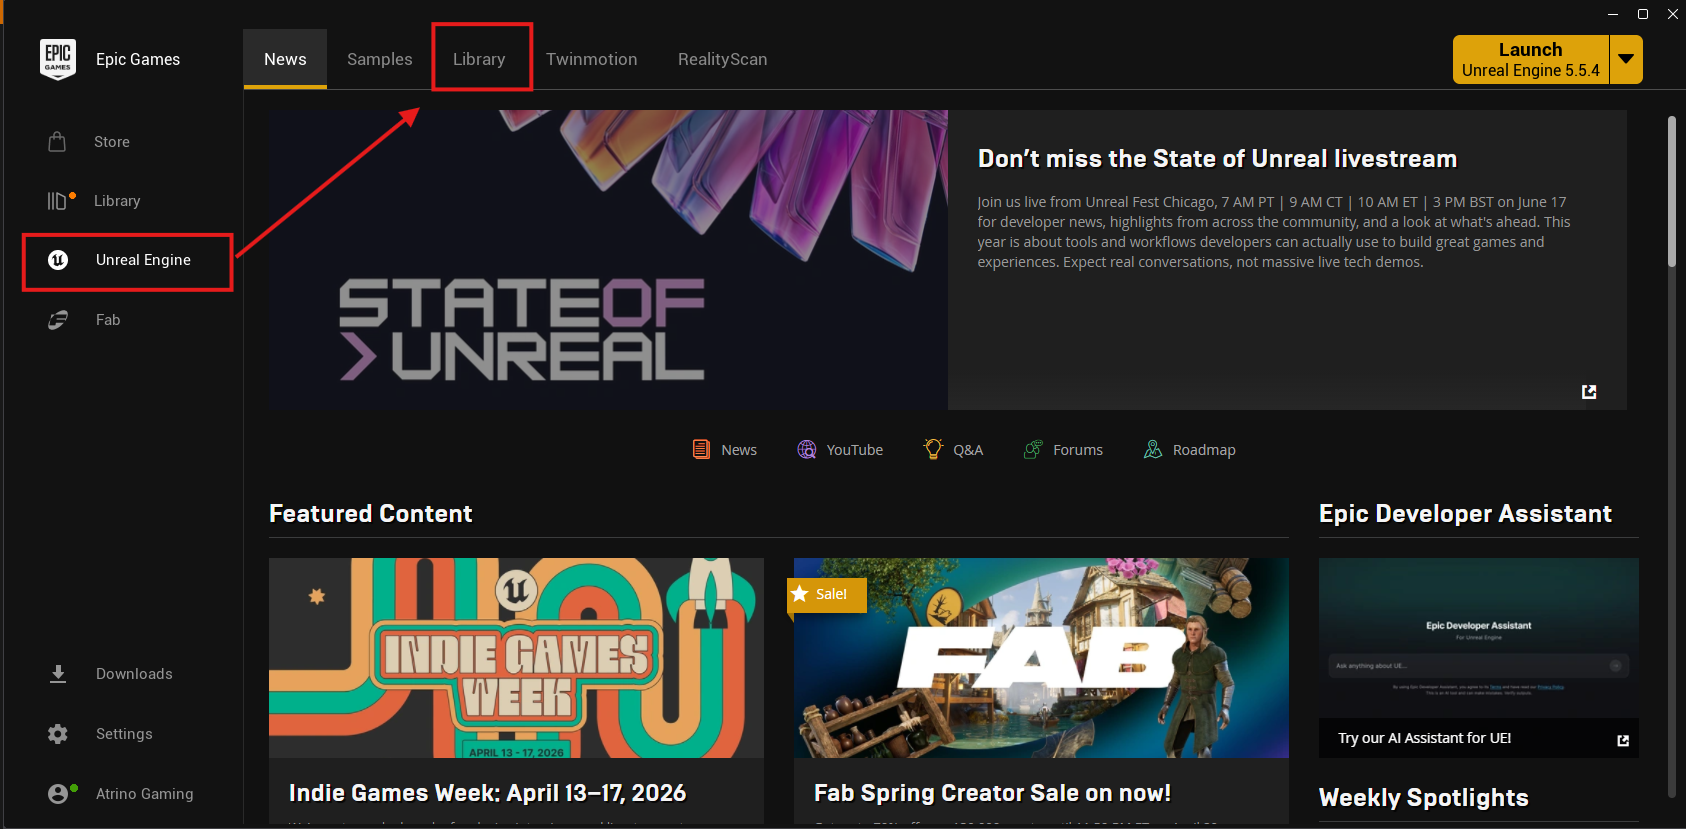
Task: Click the 'Epic Developer Assistant' heading
Action: pos(1465,514)
